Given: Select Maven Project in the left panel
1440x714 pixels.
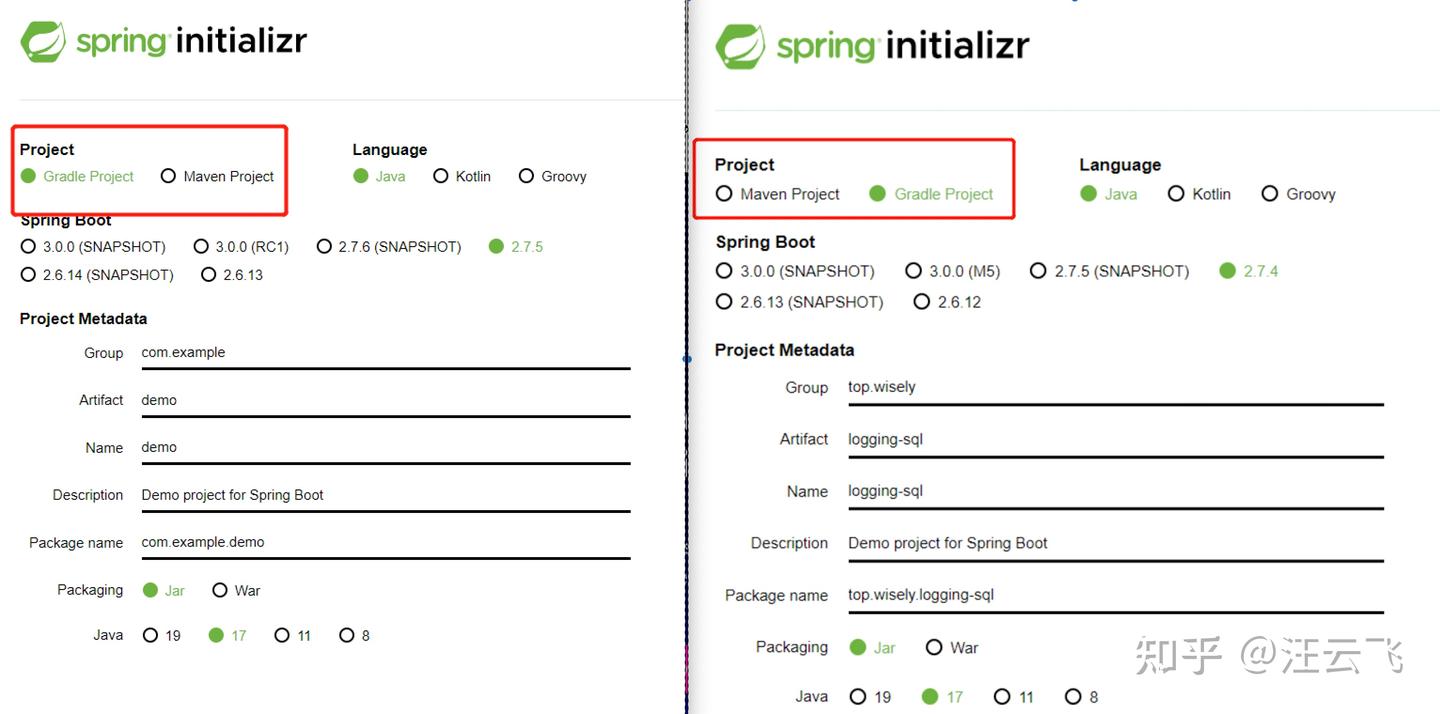Looking at the screenshot, I should click(x=168, y=176).
